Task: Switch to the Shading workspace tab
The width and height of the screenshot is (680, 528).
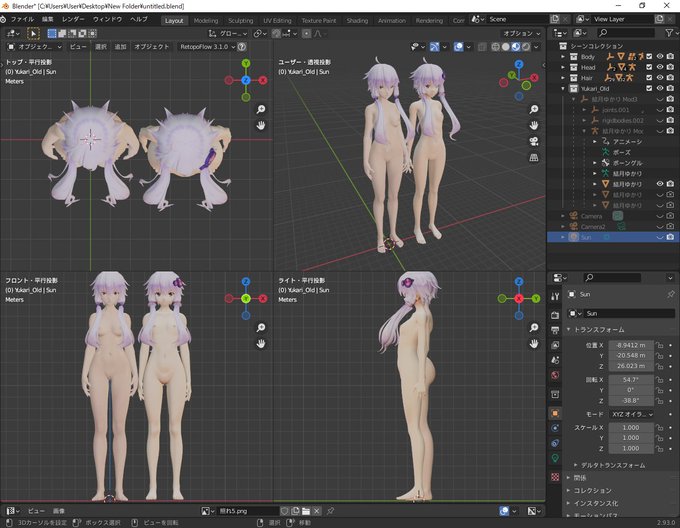Action: [x=357, y=20]
